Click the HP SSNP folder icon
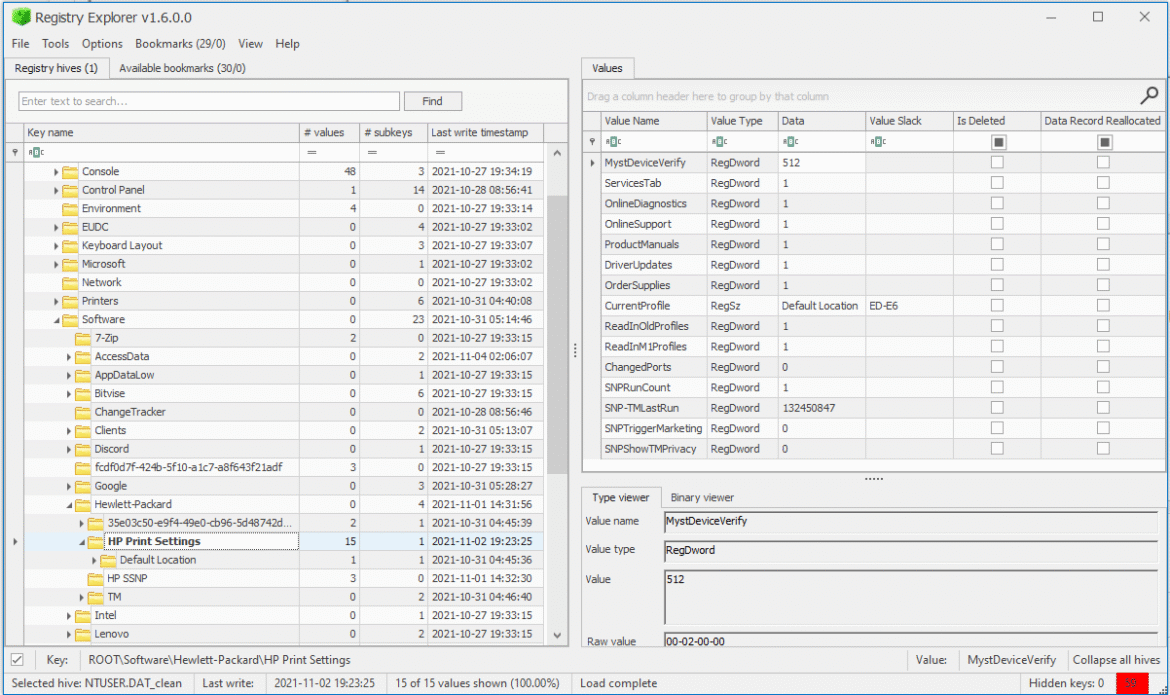This screenshot has height=695, width=1170. [95, 578]
